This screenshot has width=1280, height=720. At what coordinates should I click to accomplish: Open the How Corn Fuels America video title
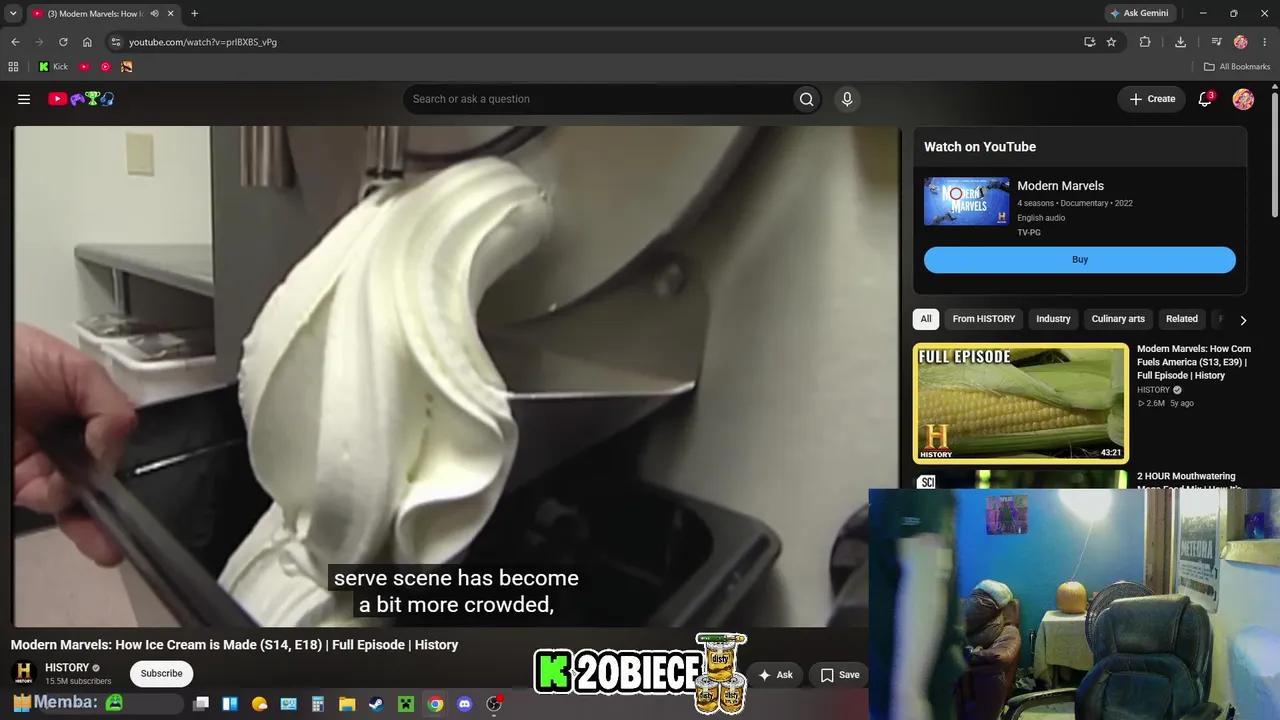(1194, 362)
